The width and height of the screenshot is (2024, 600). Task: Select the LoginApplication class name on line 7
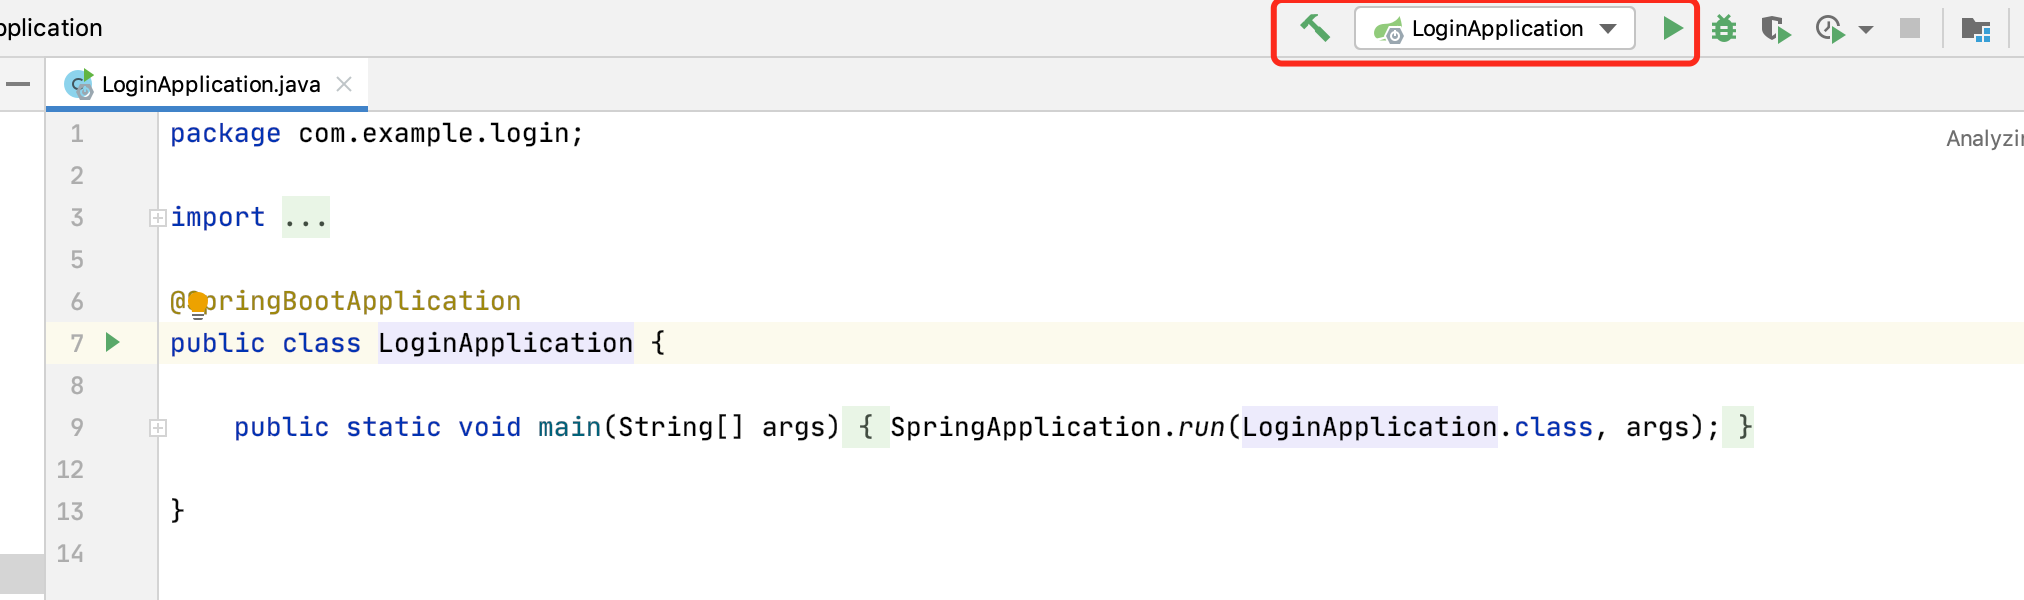click(505, 343)
